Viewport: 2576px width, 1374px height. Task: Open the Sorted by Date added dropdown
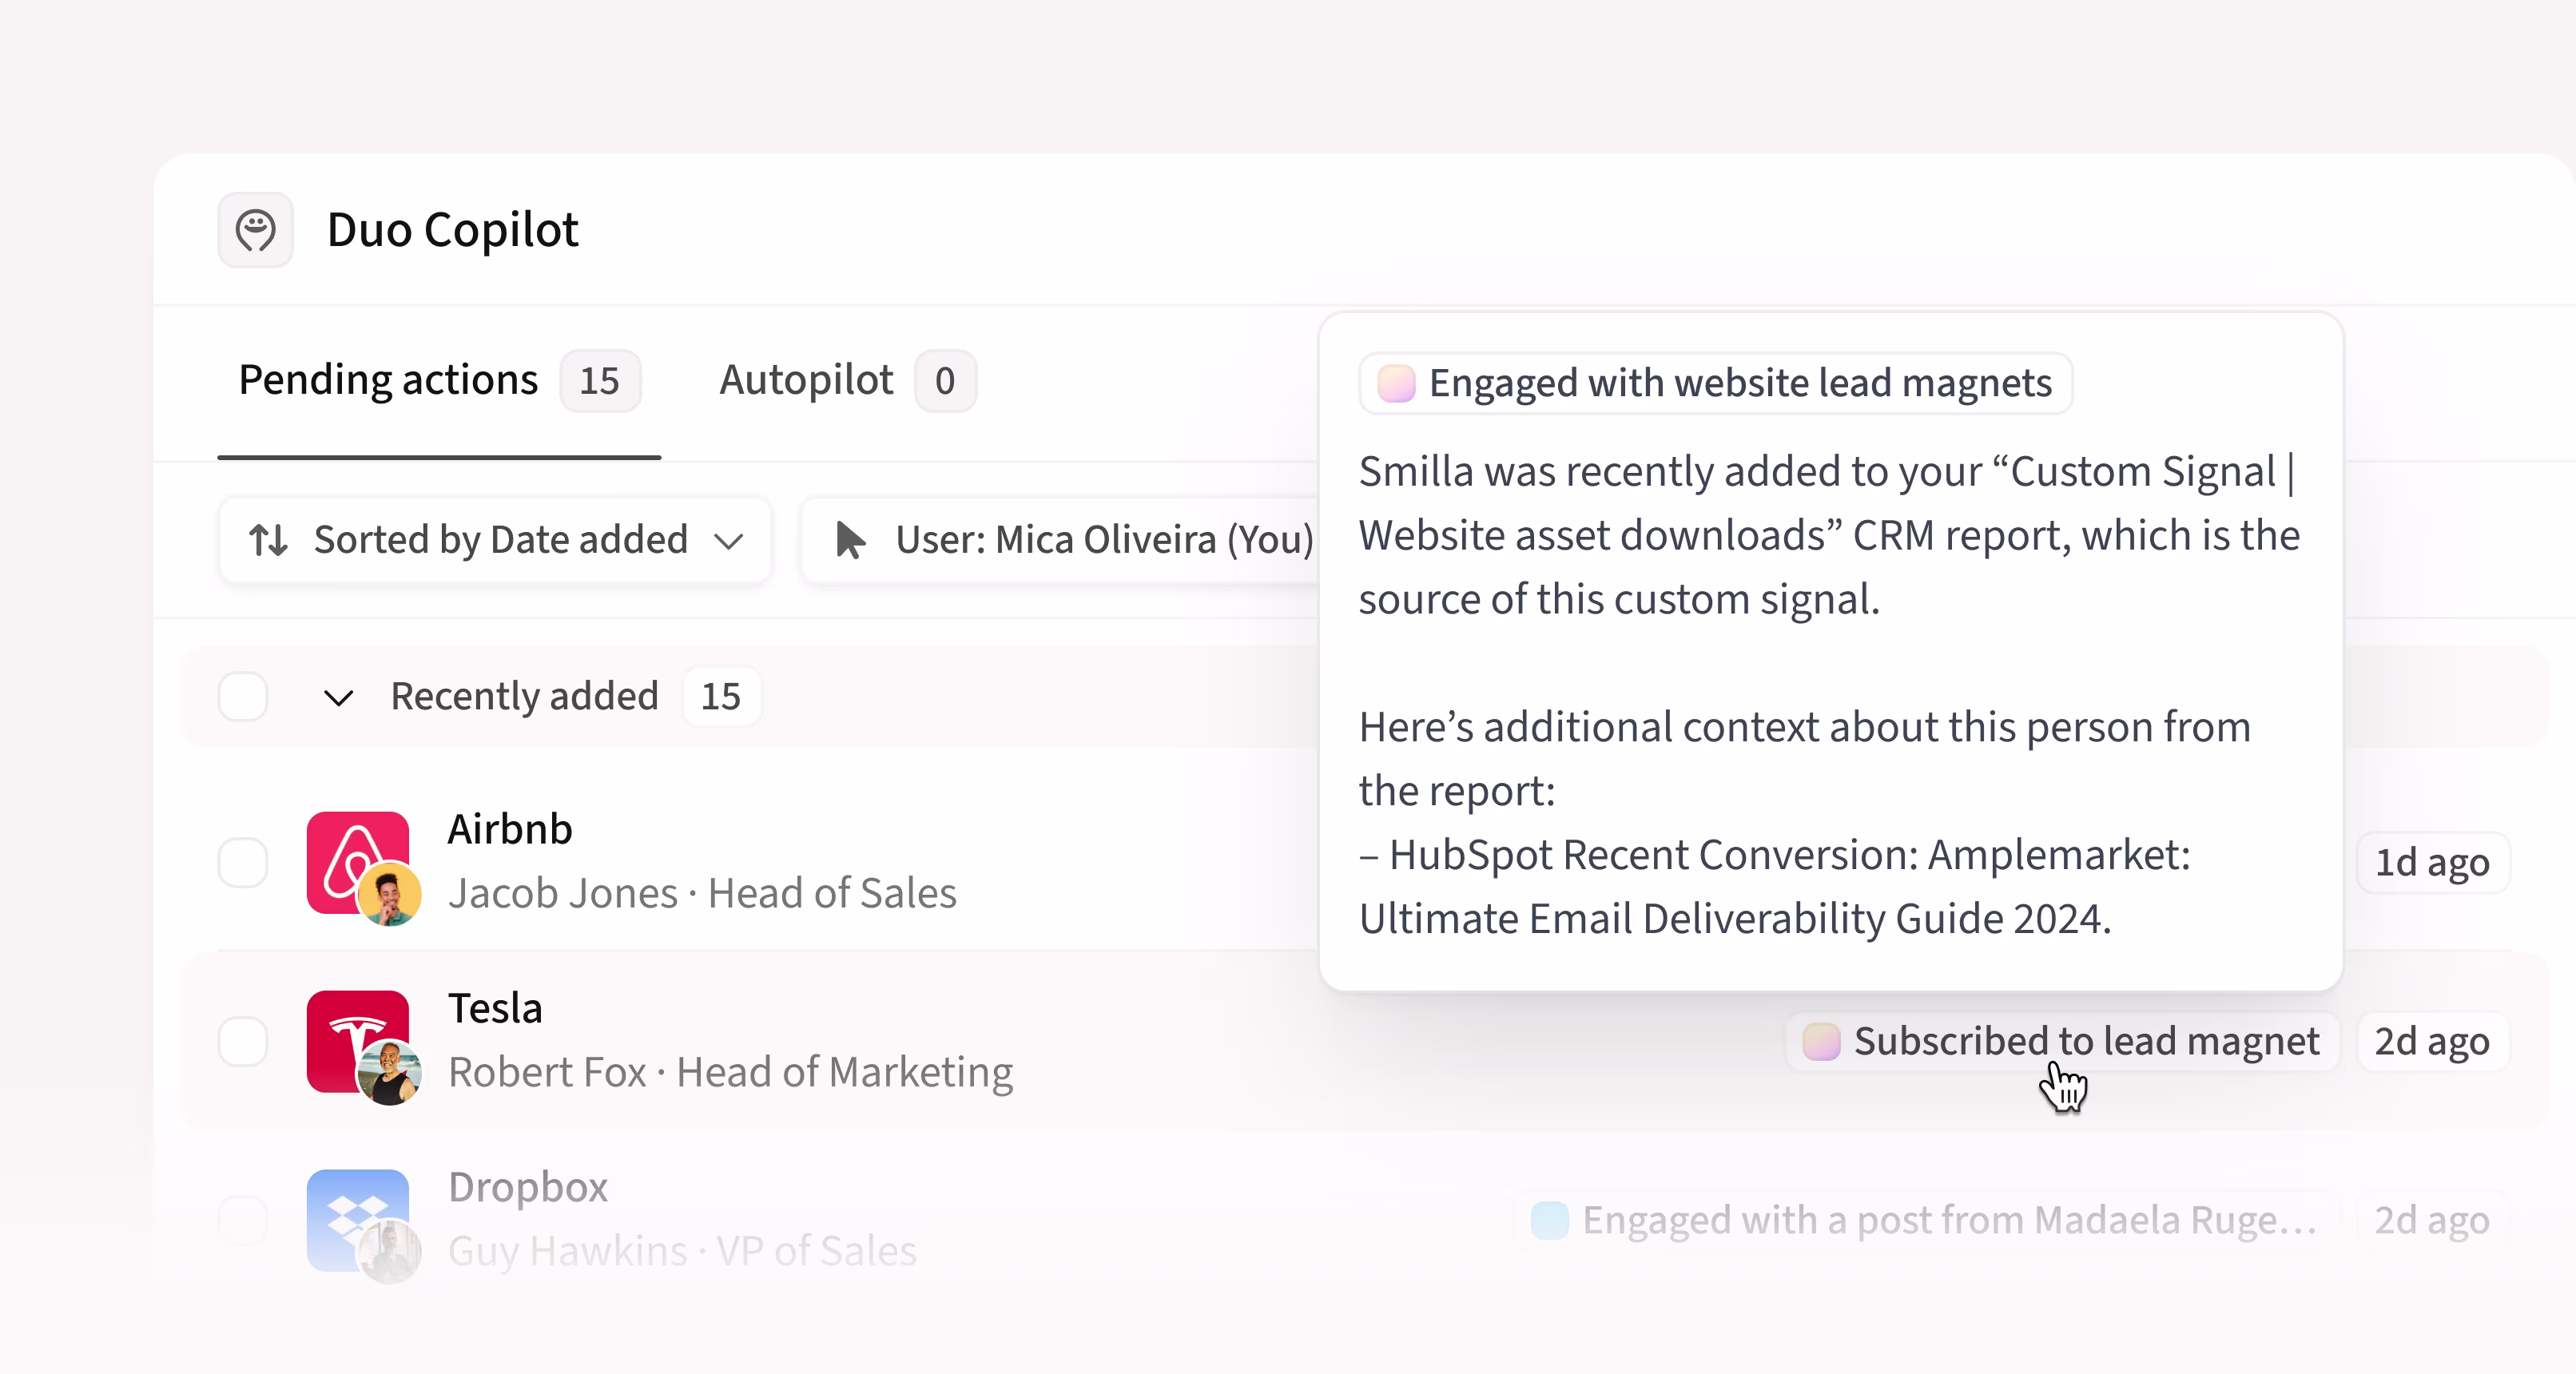point(495,540)
